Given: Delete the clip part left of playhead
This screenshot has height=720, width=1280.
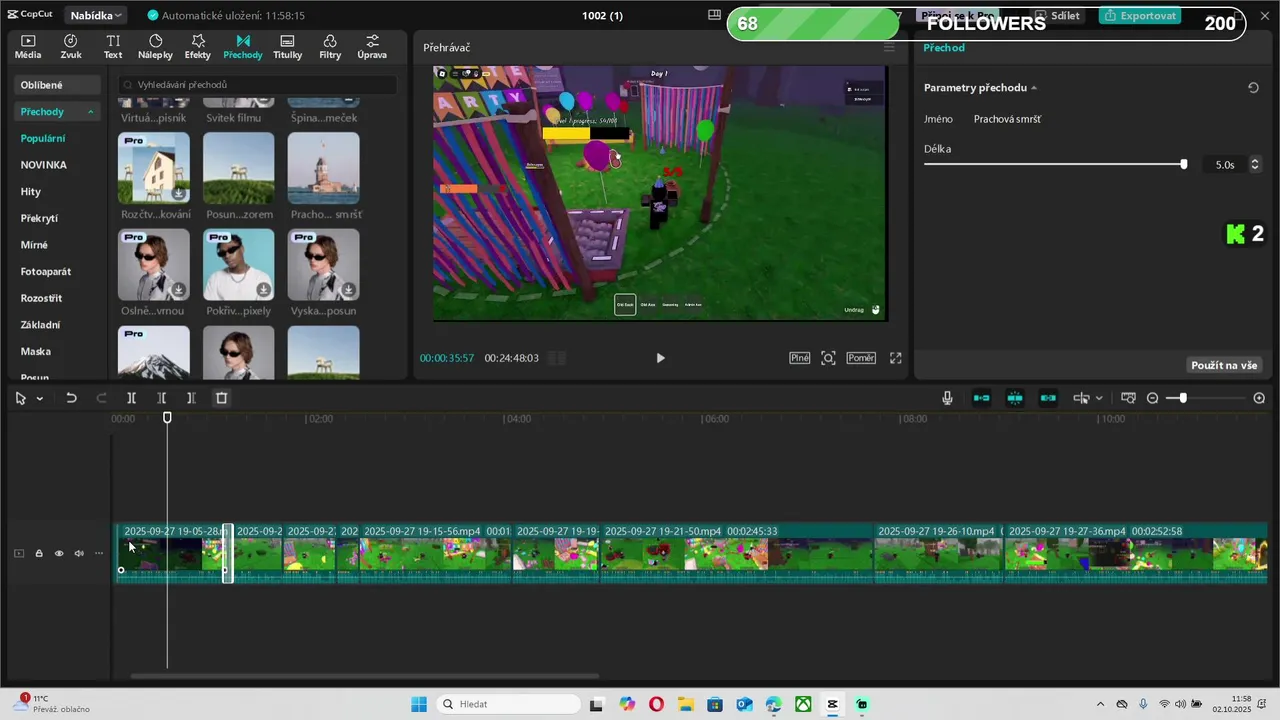Looking at the screenshot, I should coord(161,398).
